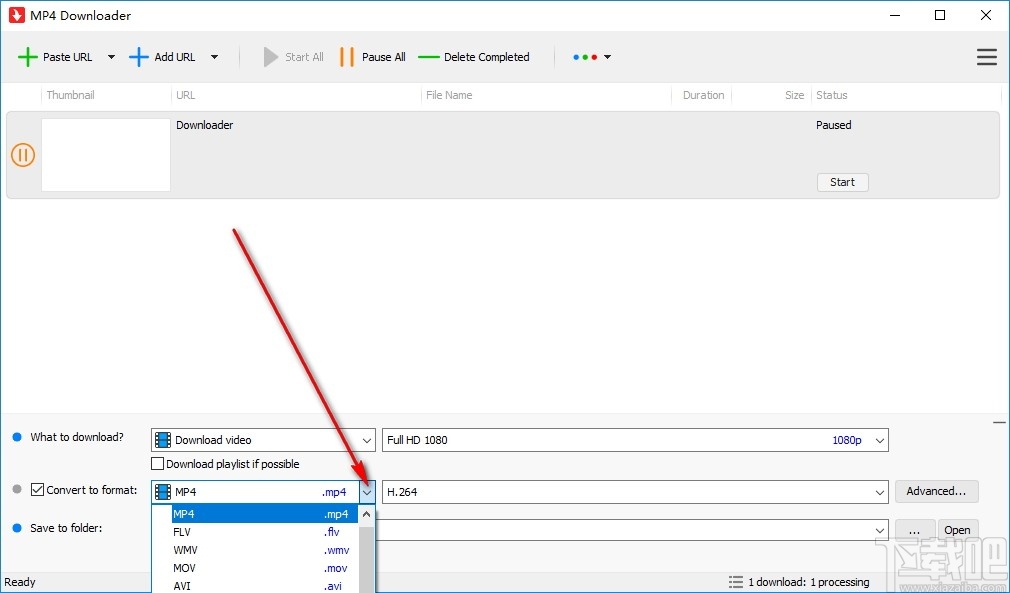Select FLV in the format list

(x=264, y=532)
